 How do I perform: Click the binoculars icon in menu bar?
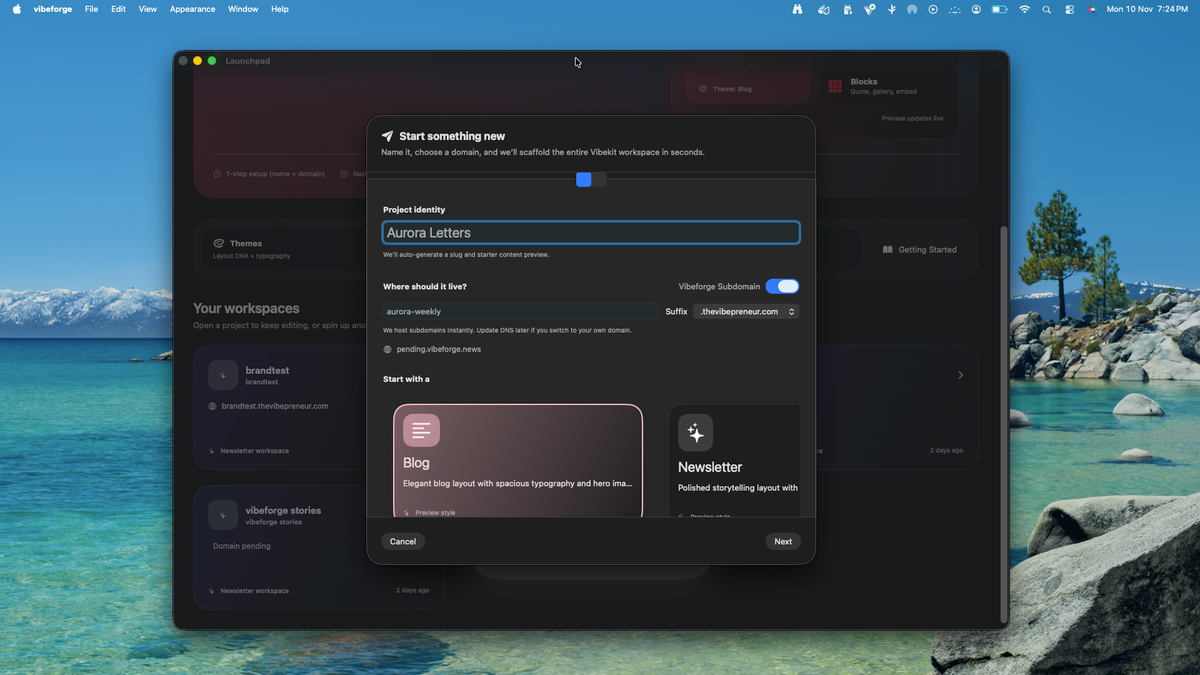tap(798, 9)
